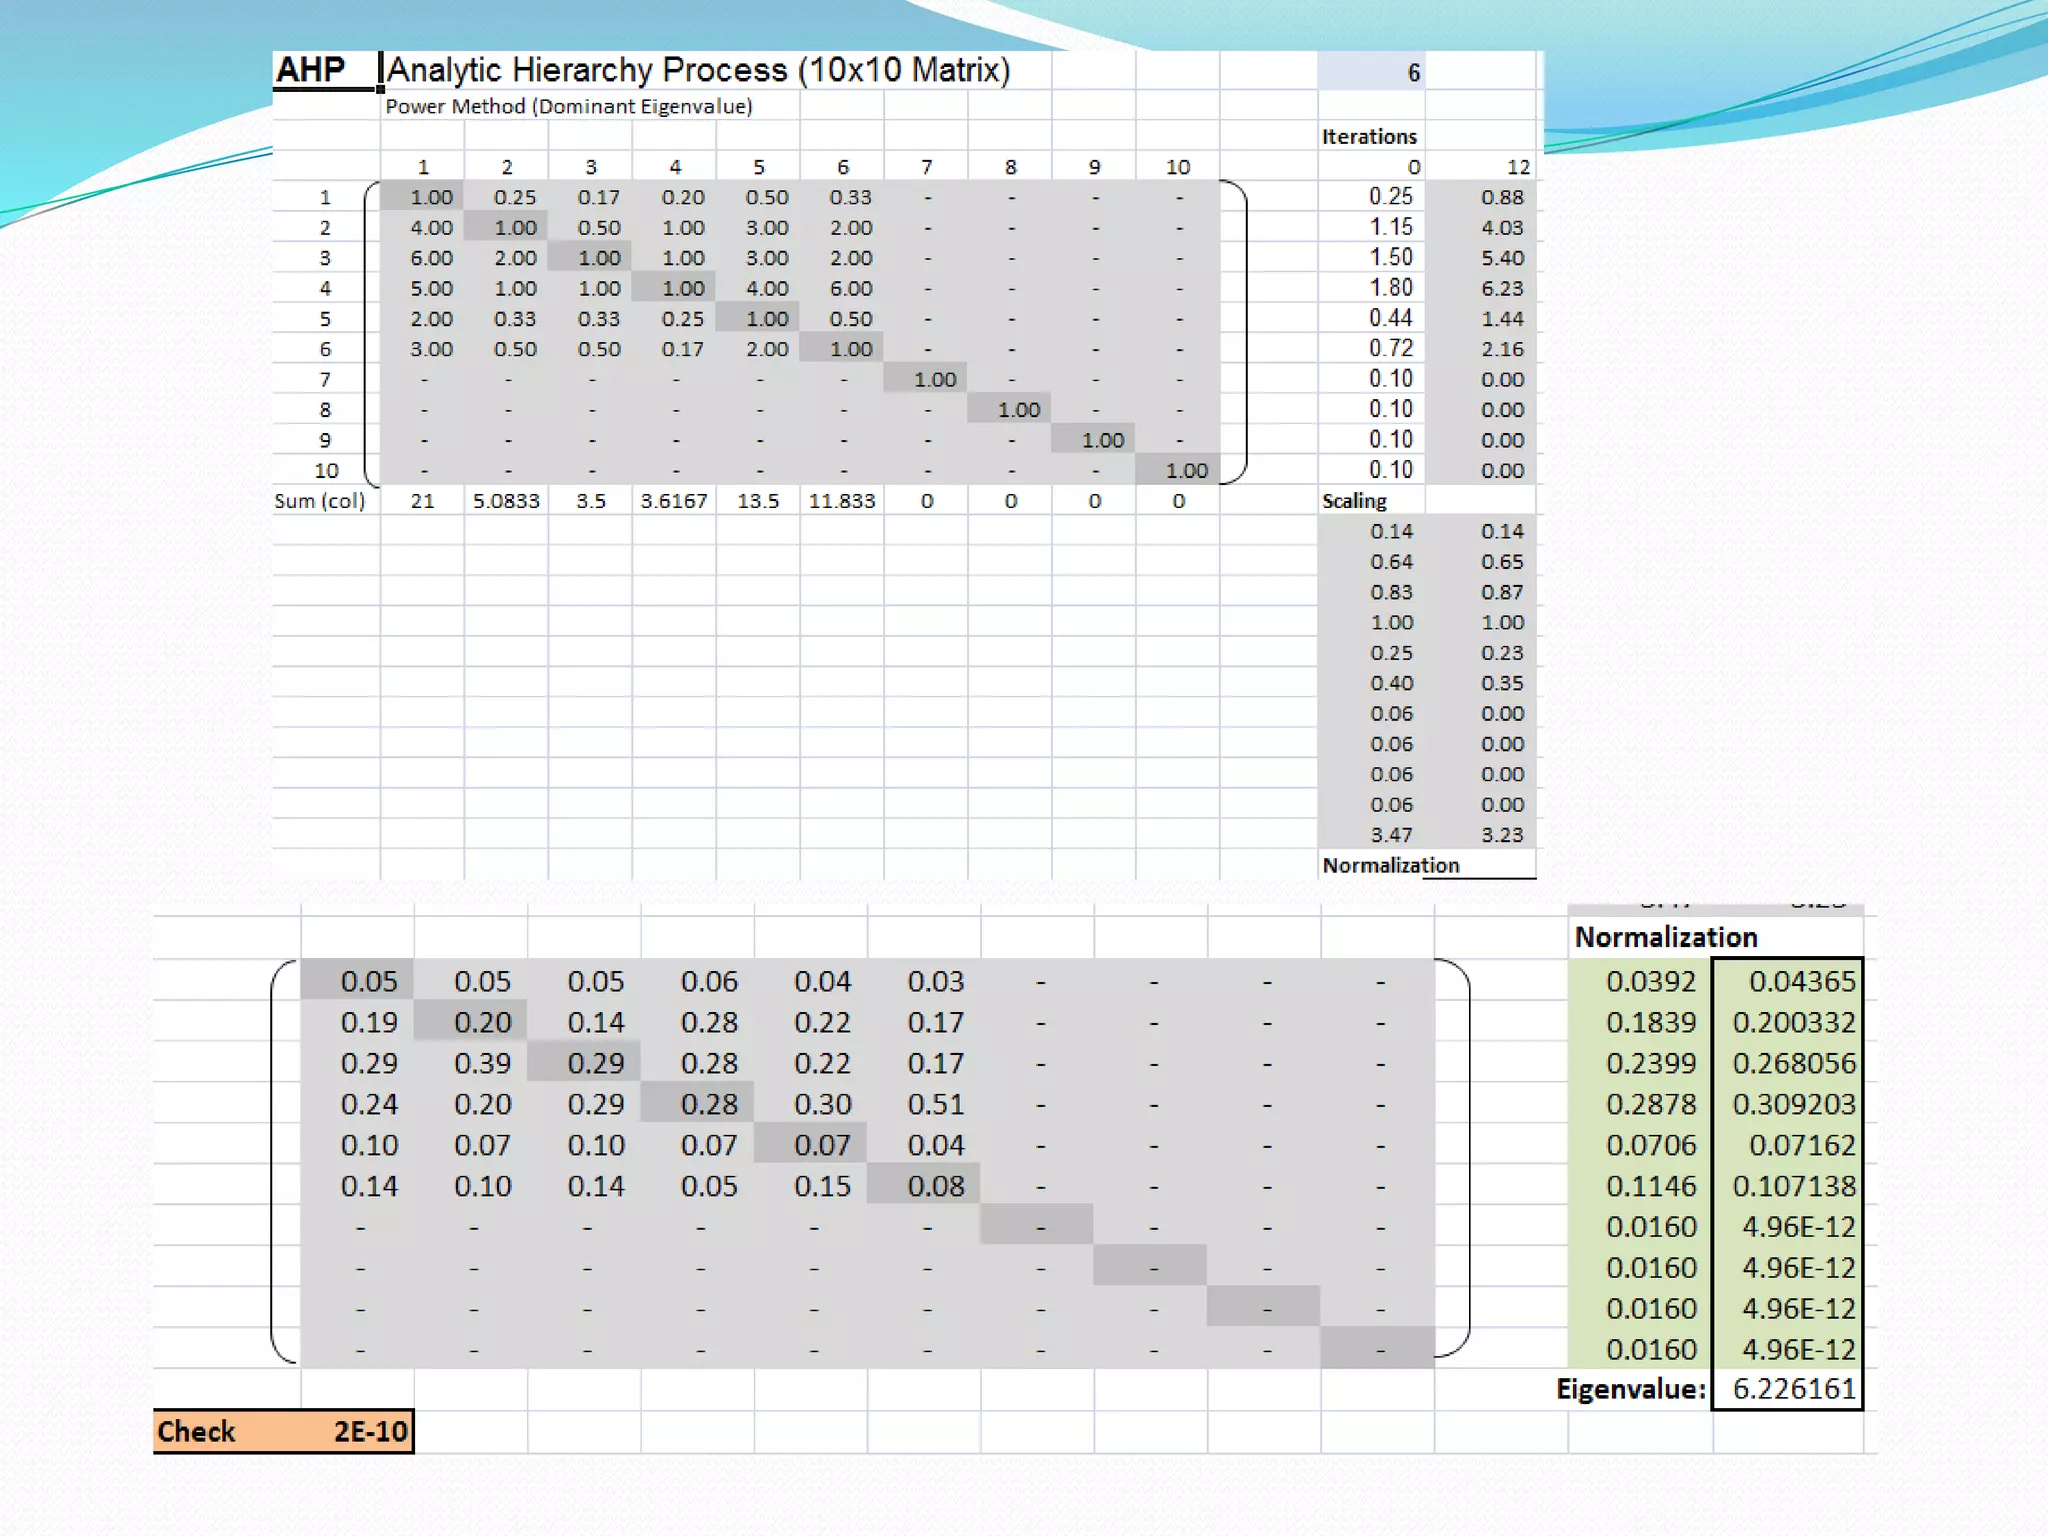Select the column sum value 13.5
The image size is (2048, 1536).
[758, 501]
